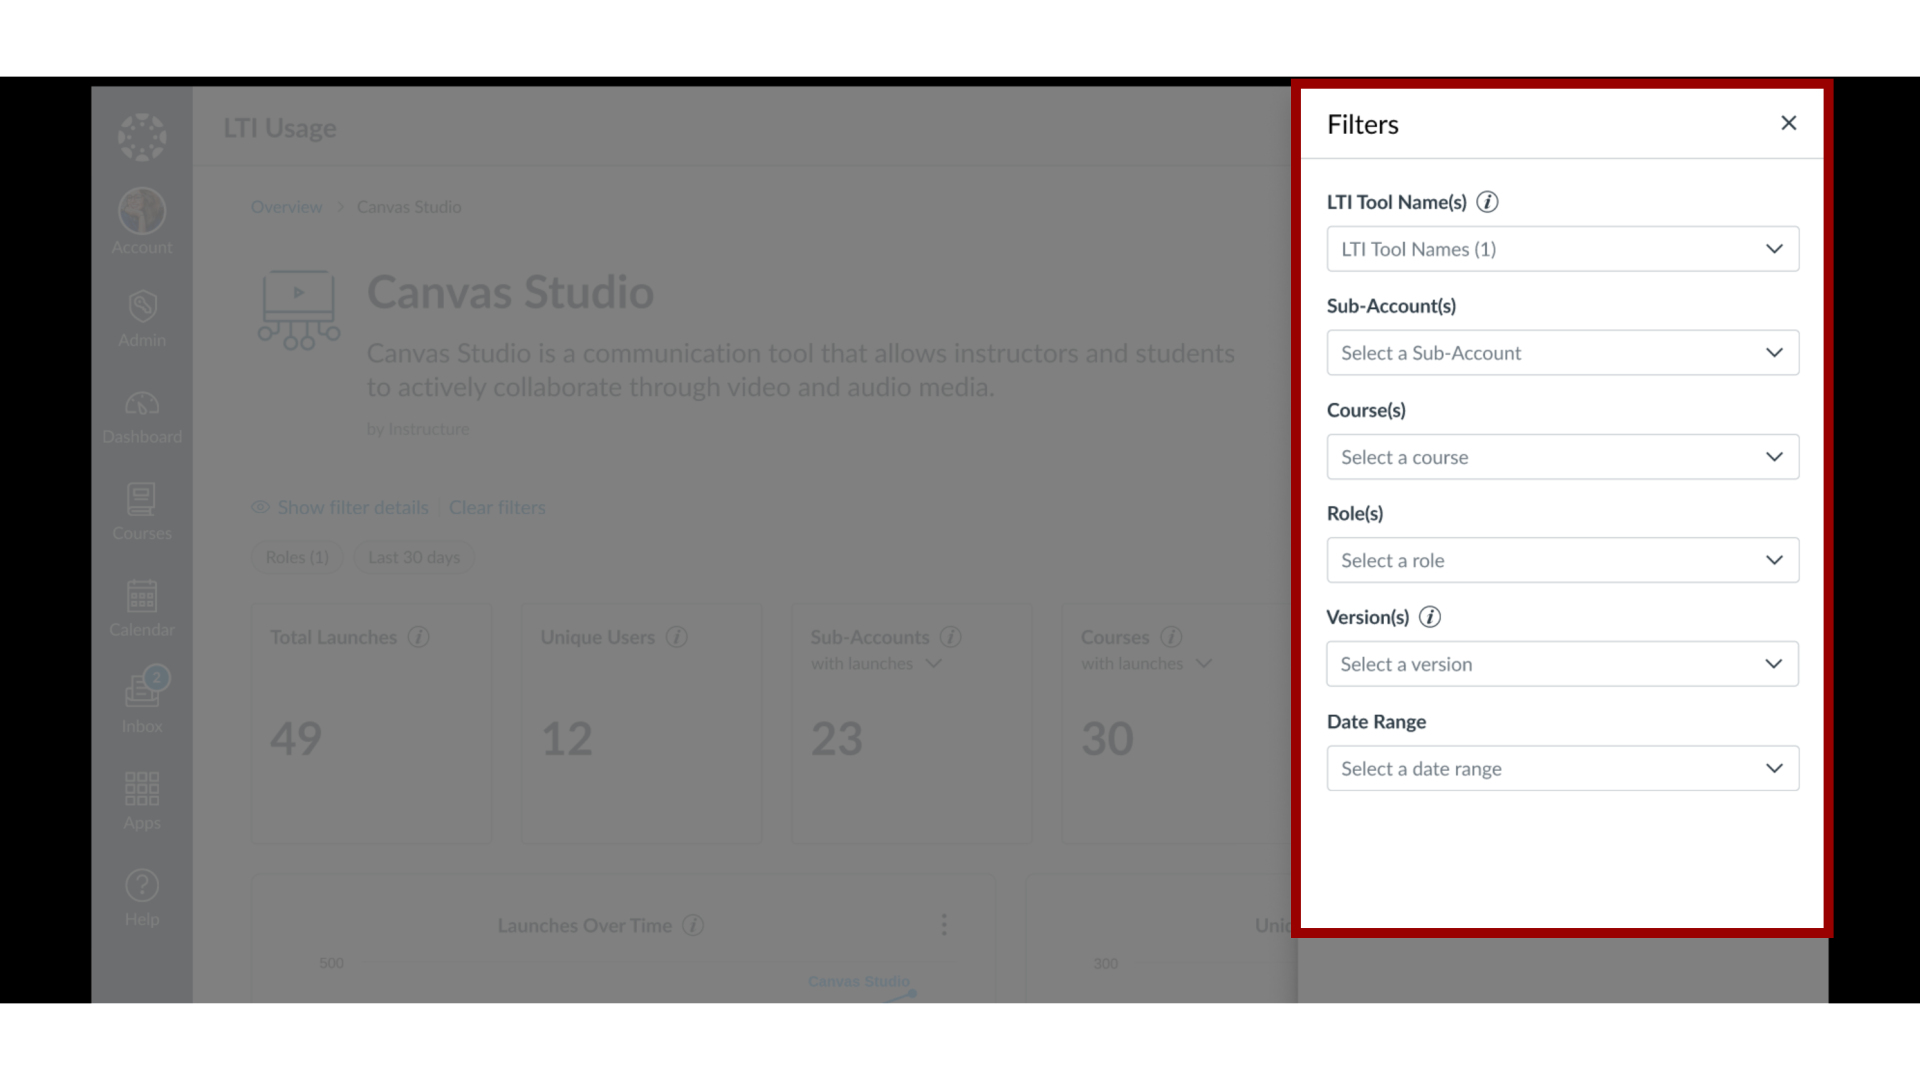Expand Sub-Accounts with launches chevron
1920x1080 pixels.
(x=933, y=664)
